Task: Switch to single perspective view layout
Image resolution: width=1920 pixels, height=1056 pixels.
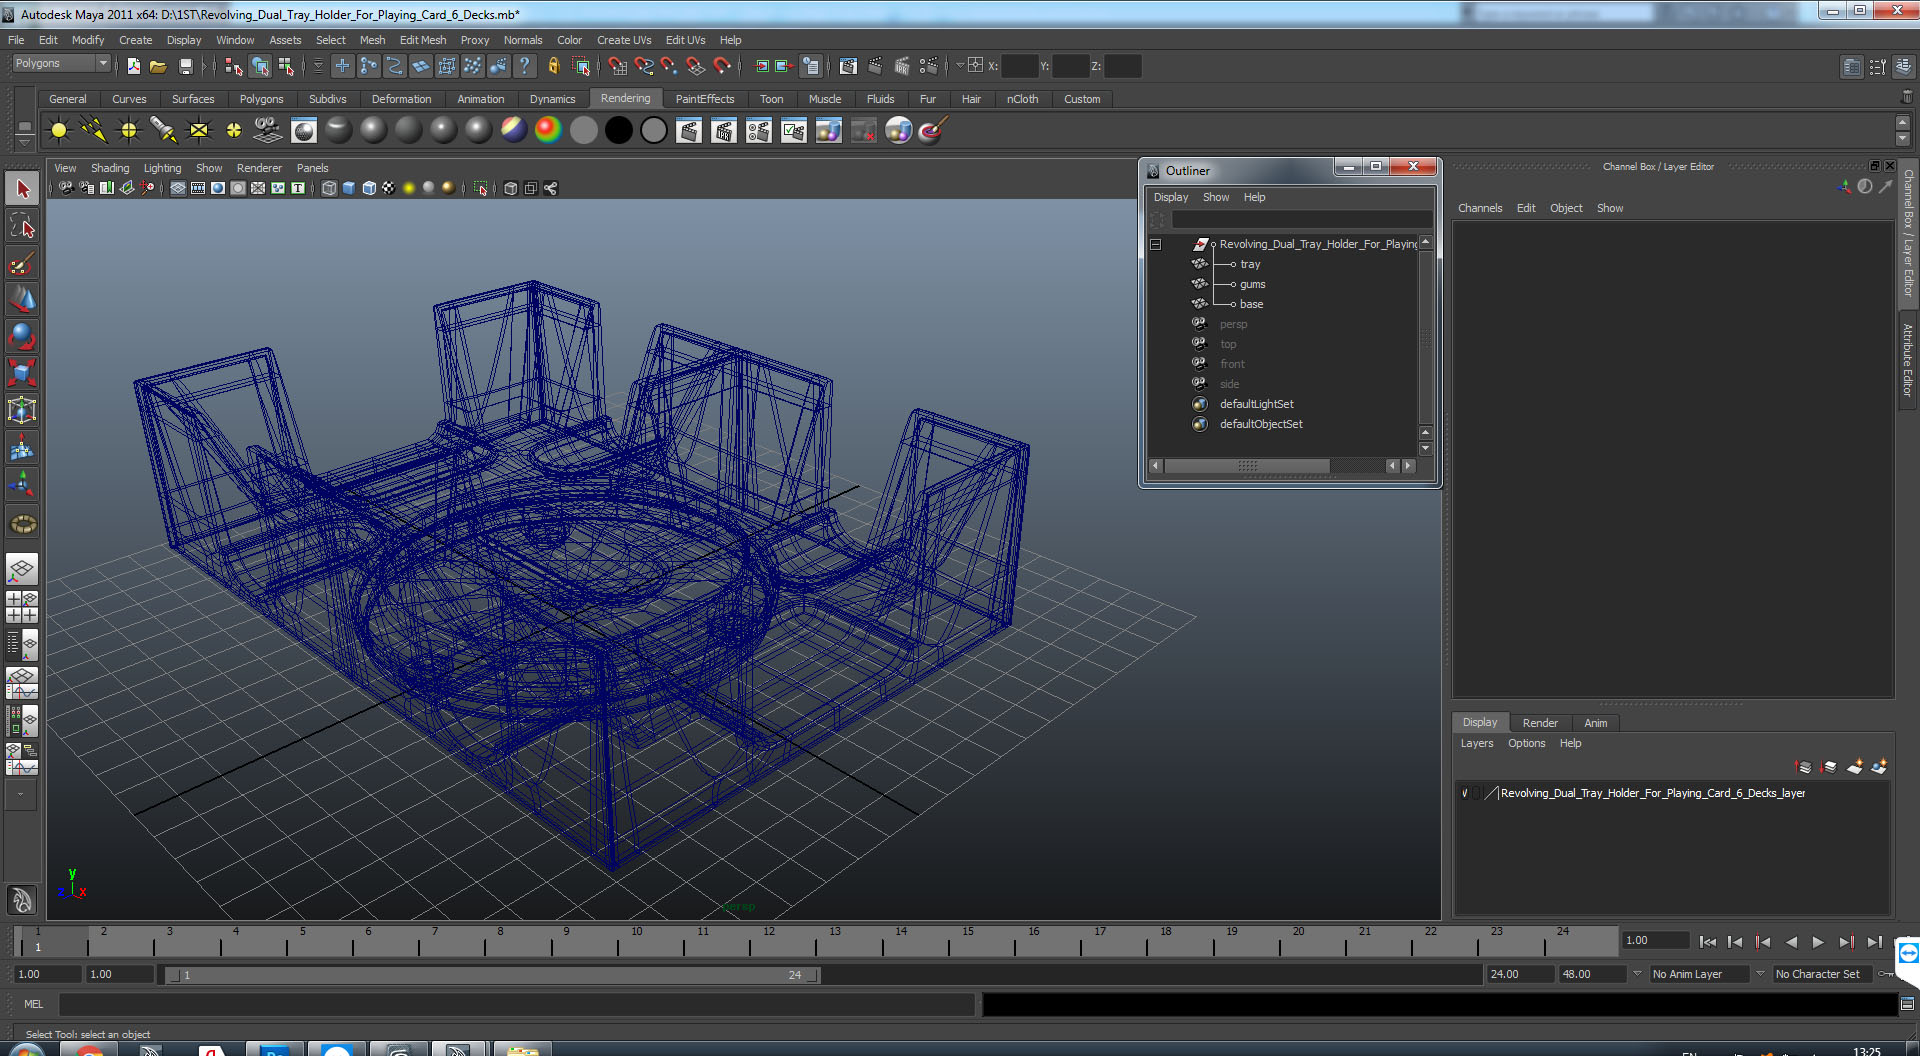Action: (22, 570)
